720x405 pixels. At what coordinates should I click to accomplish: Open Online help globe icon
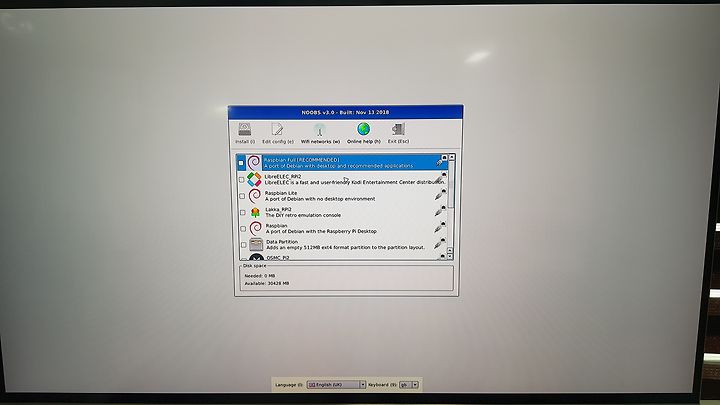pyautogui.click(x=363, y=129)
